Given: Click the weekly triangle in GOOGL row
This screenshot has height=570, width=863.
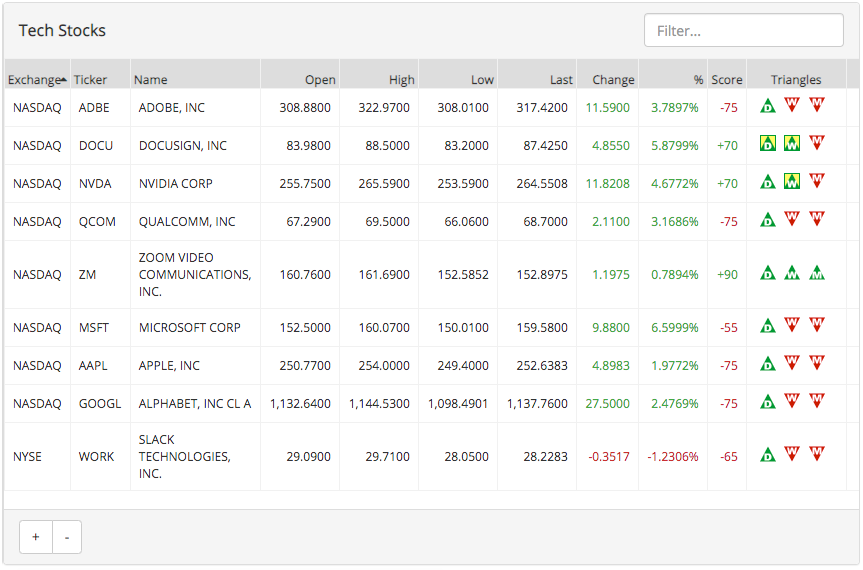Looking at the screenshot, I should tap(791, 401).
